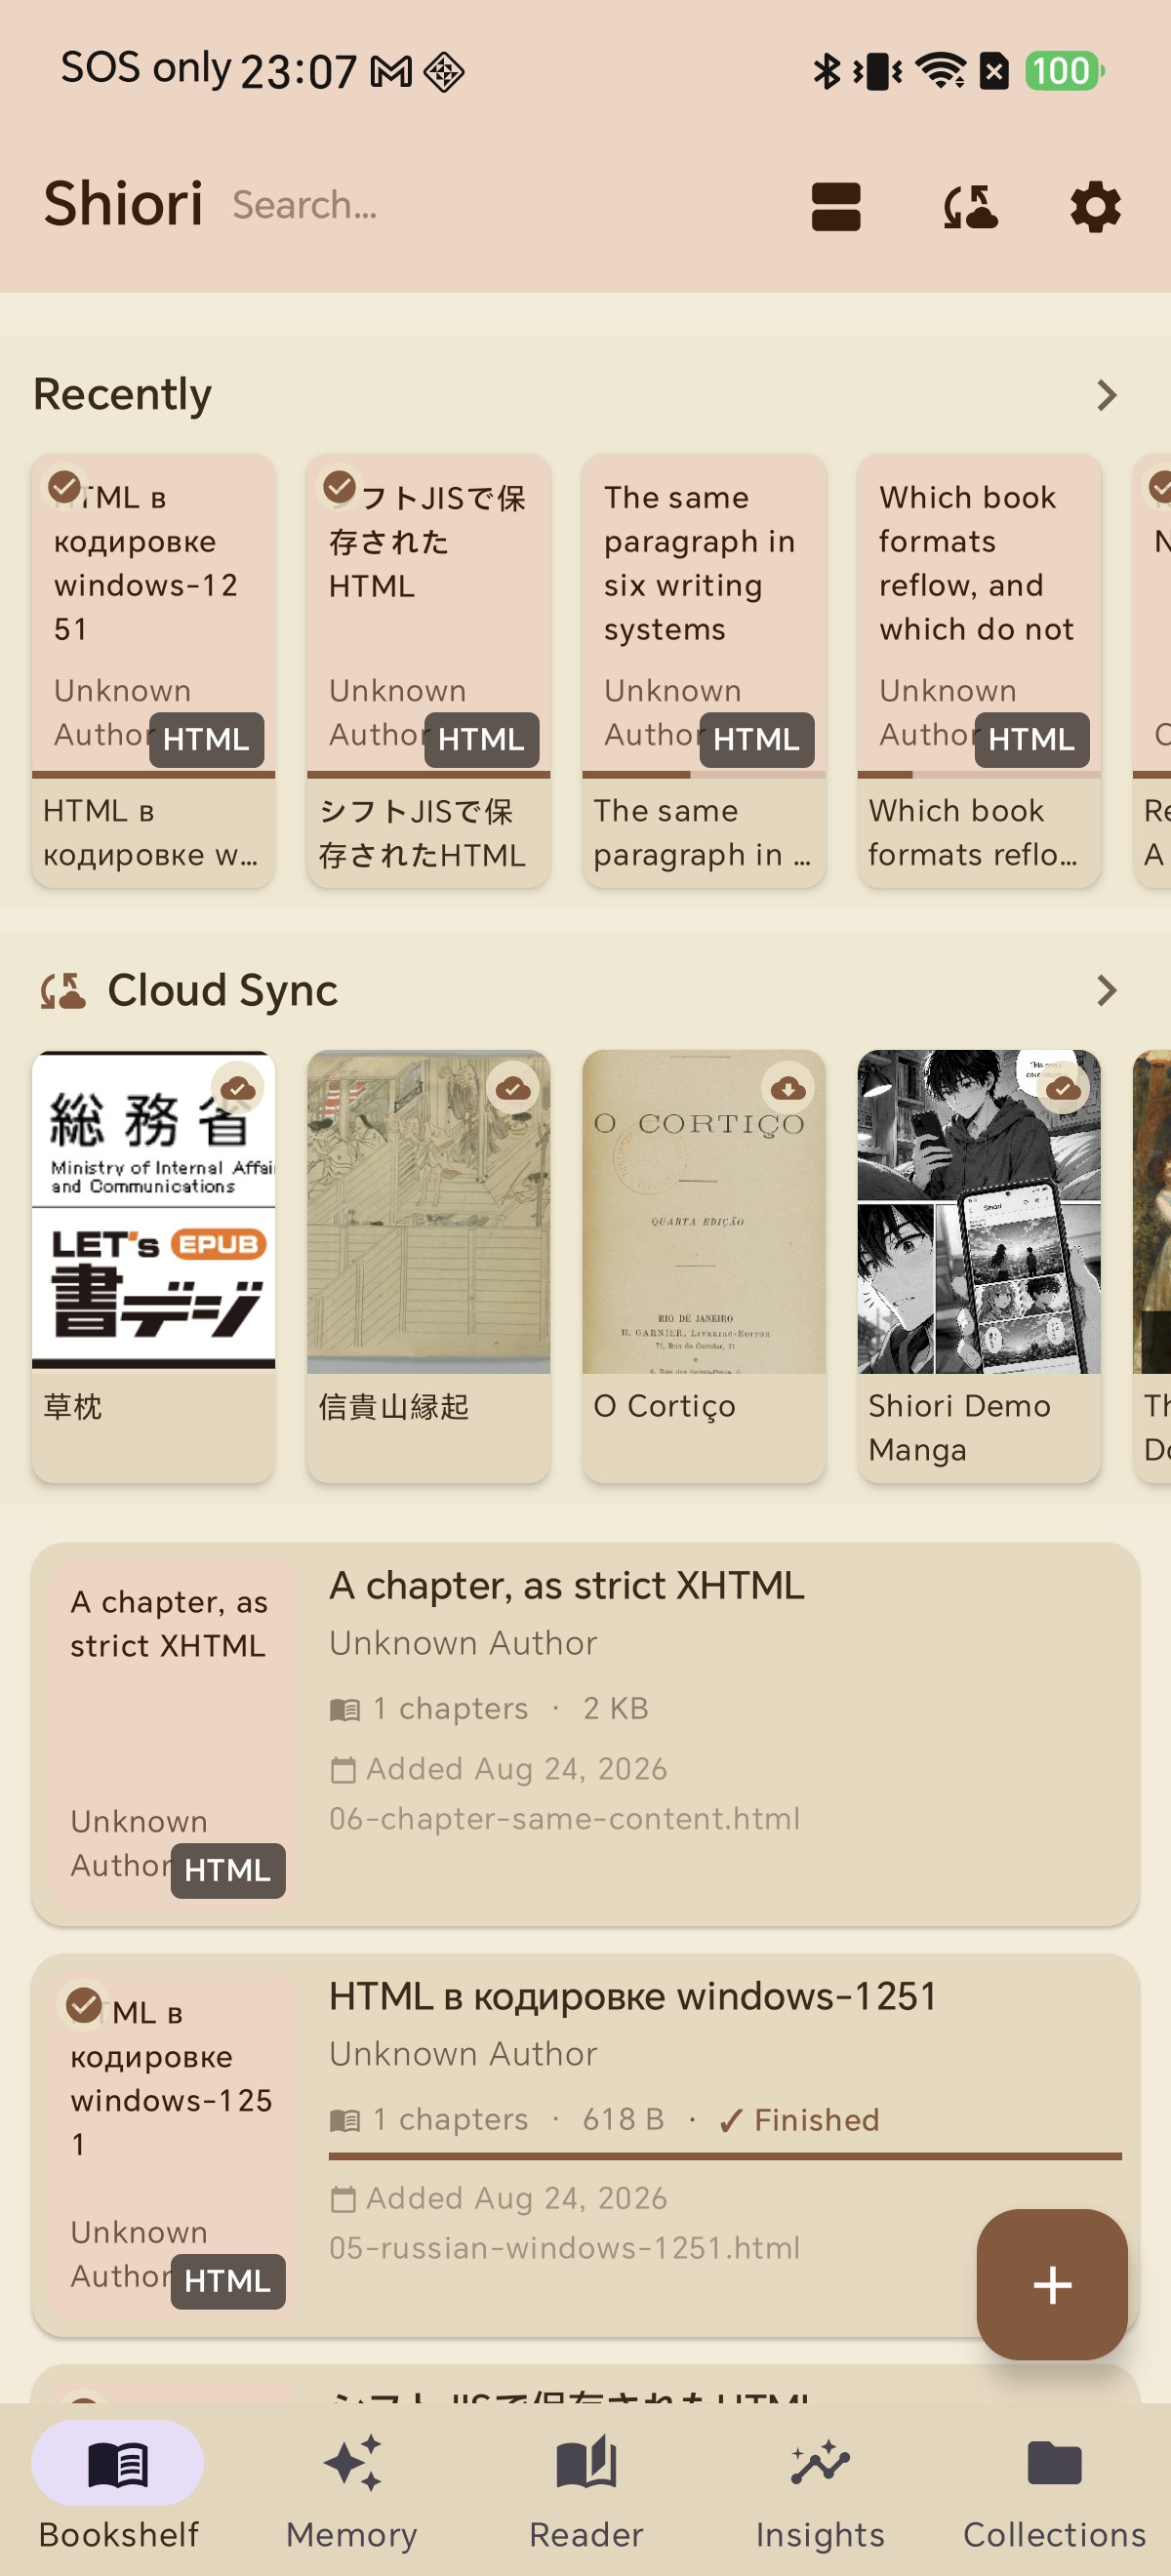Switch to the Memory tab
Image resolution: width=1171 pixels, height=2576 pixels.
(x=351, y=2490)
